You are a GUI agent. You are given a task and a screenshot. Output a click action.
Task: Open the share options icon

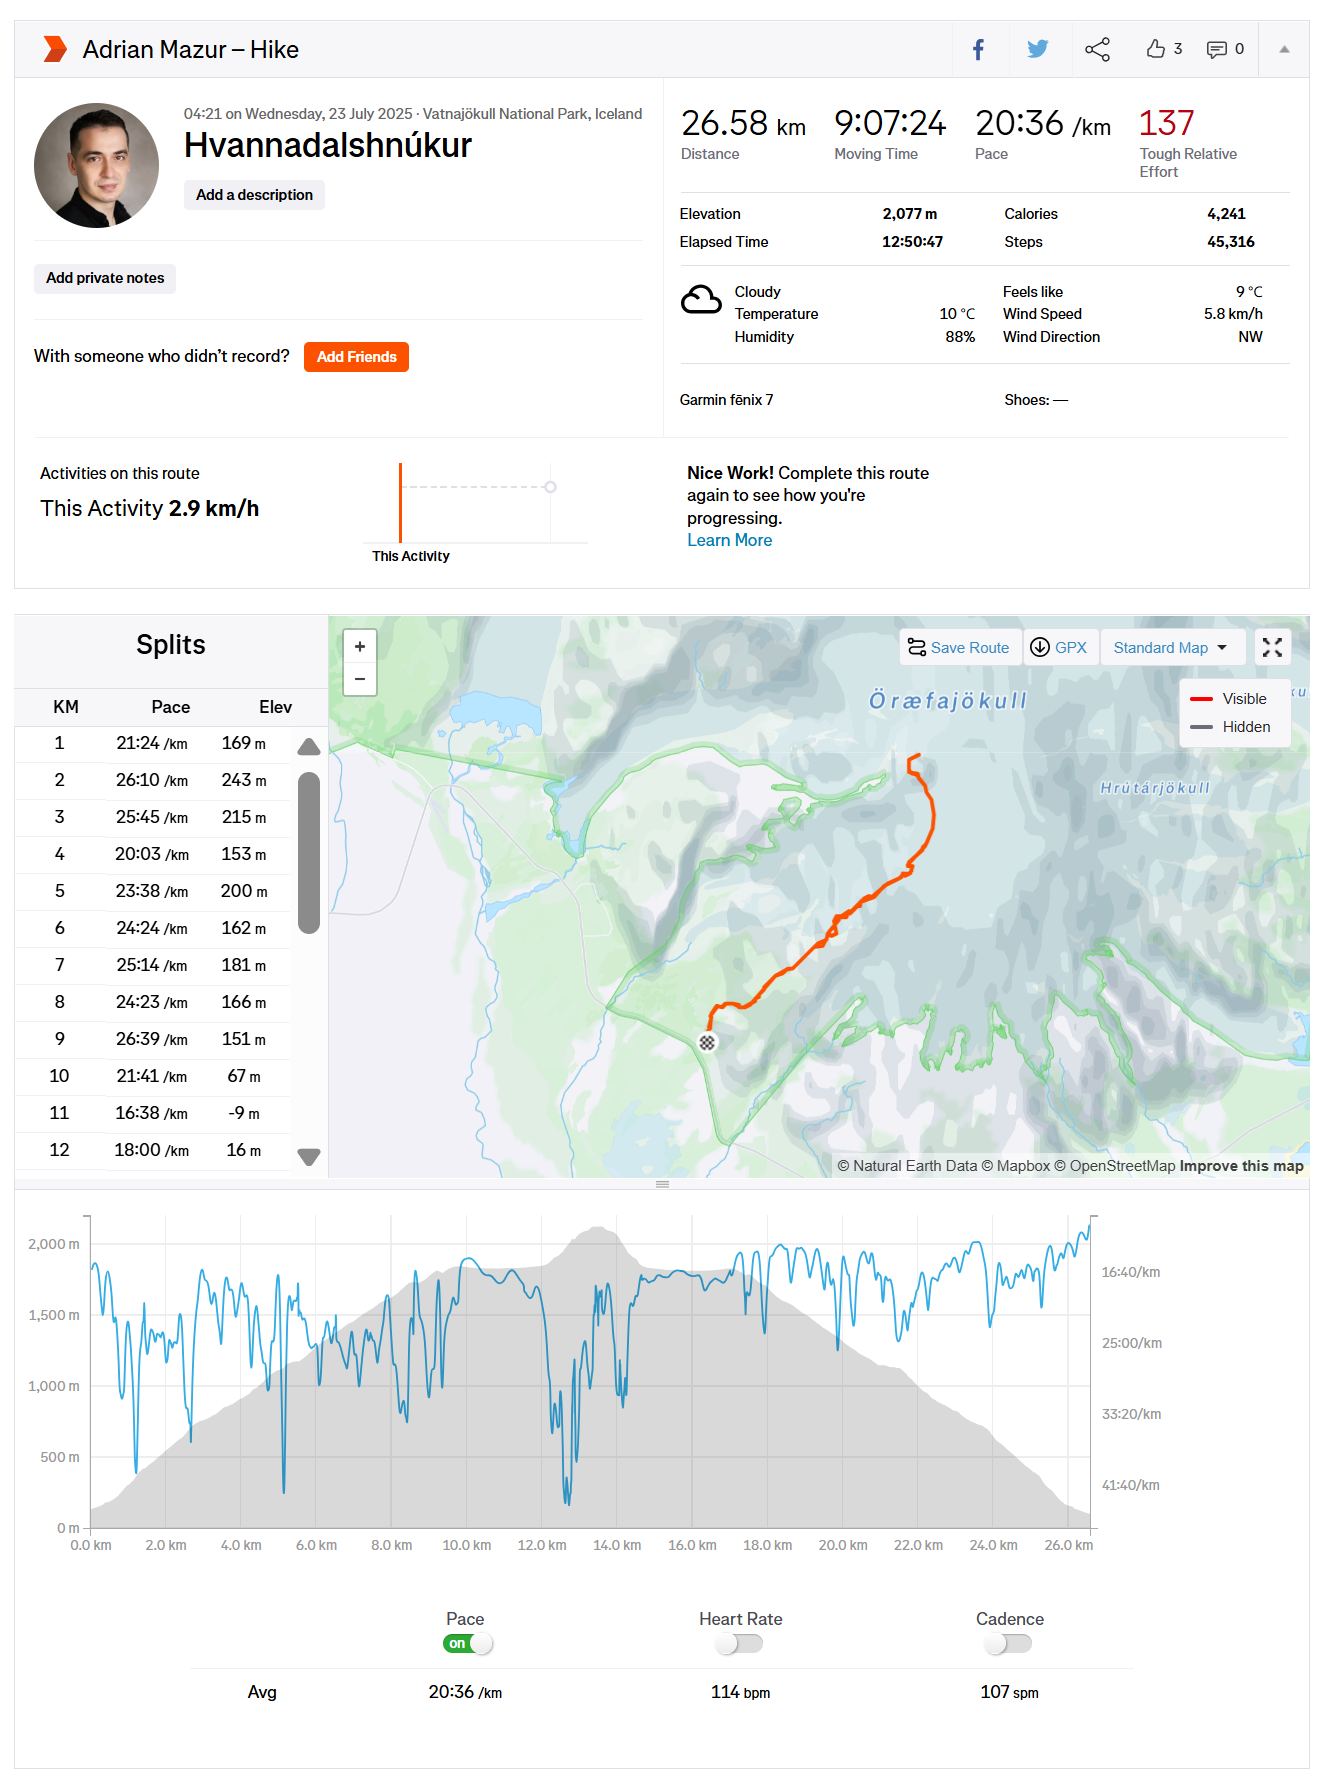click(x=1097, y=49)
